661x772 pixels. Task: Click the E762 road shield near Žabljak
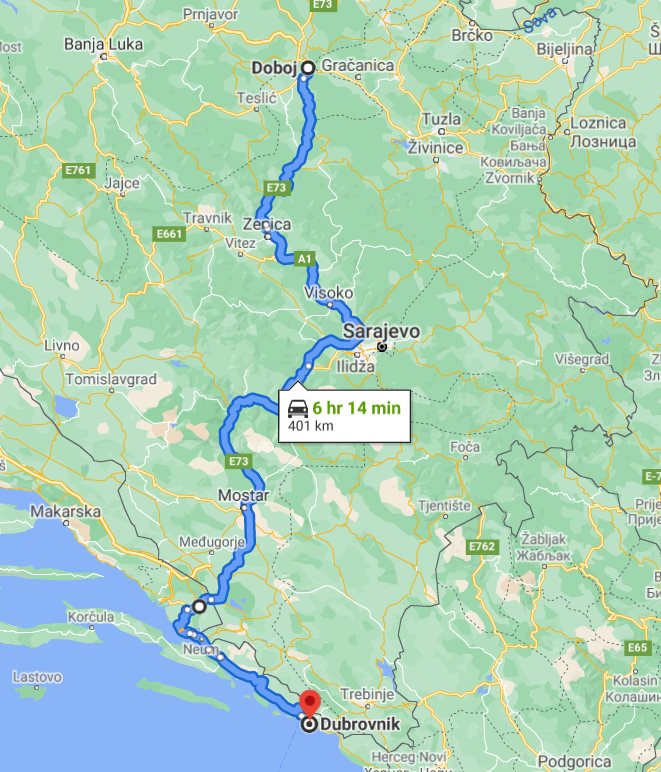481,546
